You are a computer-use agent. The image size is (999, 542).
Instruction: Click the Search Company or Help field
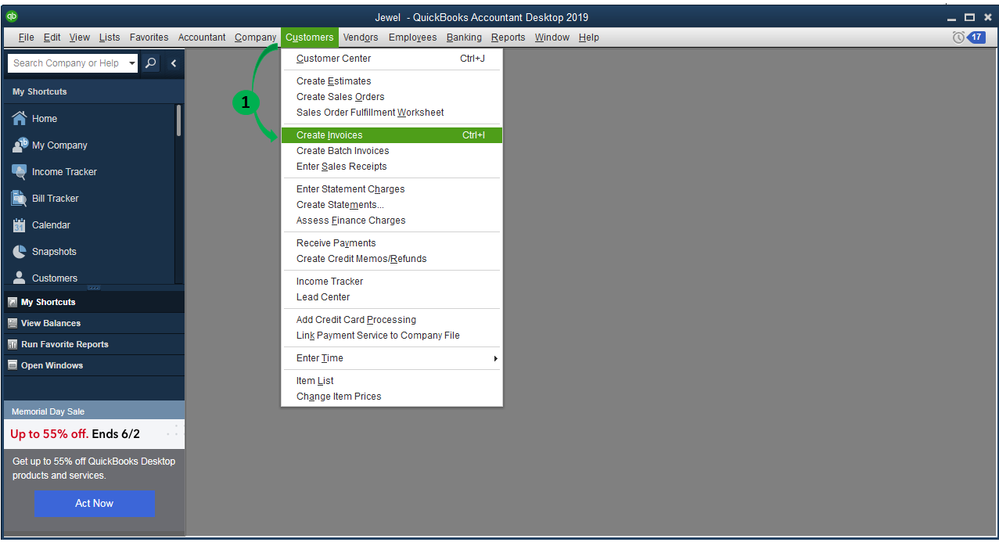click(68, 63)
